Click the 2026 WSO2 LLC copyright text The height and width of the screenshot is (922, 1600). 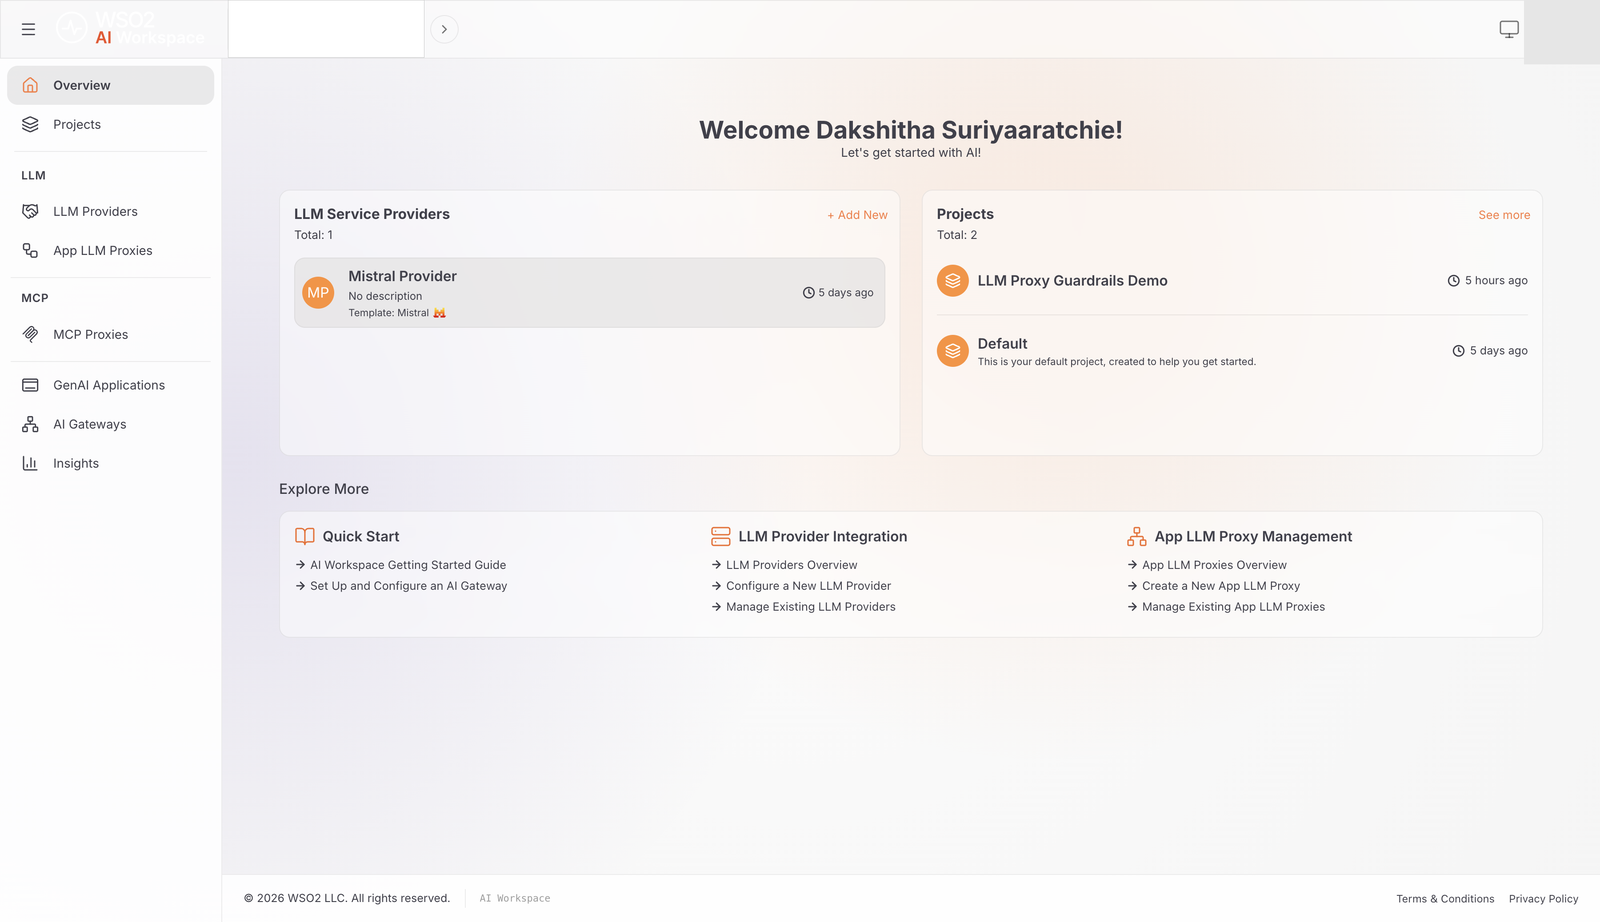click(347, 898)
